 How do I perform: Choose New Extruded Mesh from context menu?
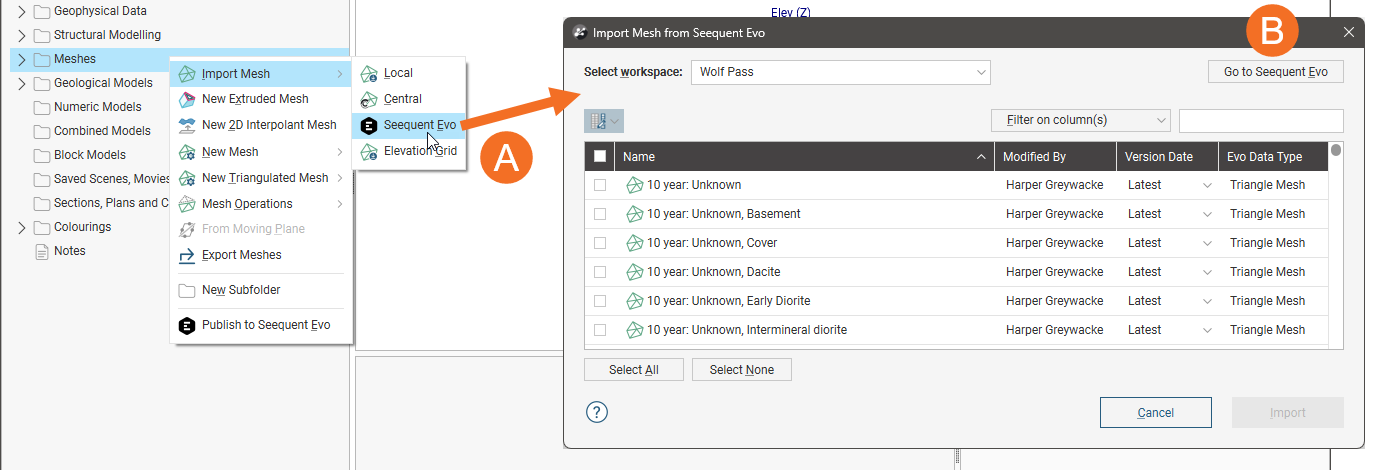coord(261,99)
